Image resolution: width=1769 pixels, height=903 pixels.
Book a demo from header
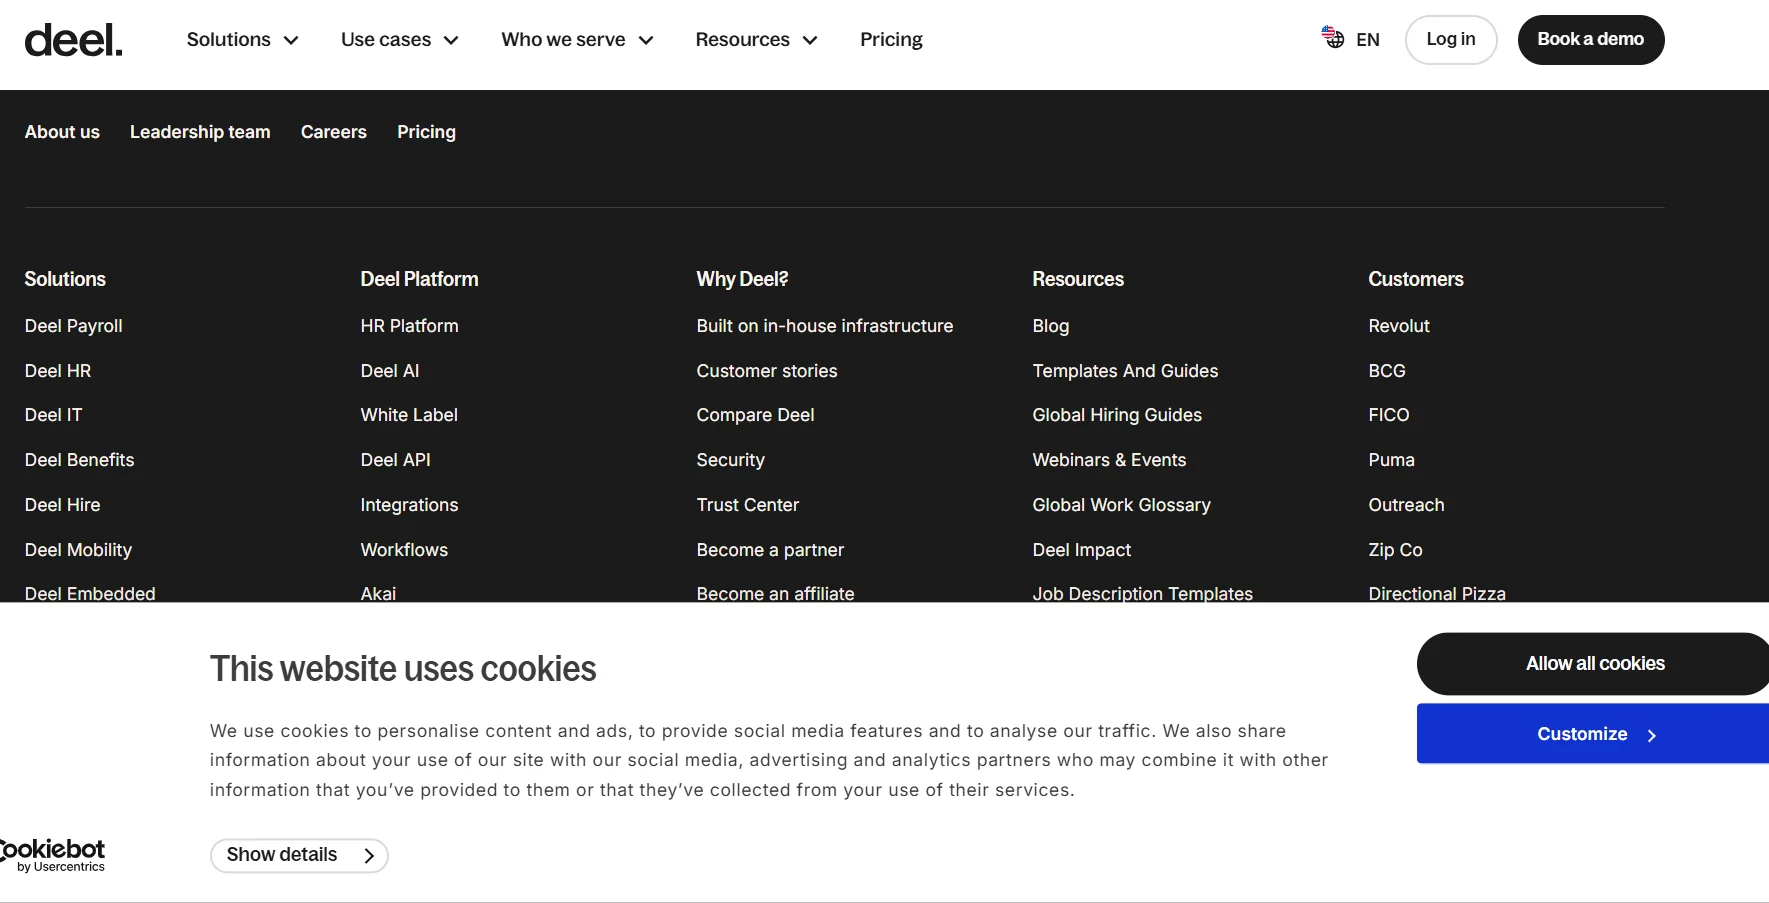coord(1591,40)
